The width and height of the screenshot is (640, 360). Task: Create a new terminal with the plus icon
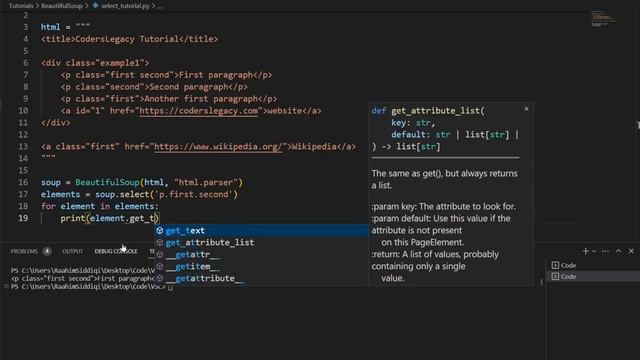pos(585,251)
